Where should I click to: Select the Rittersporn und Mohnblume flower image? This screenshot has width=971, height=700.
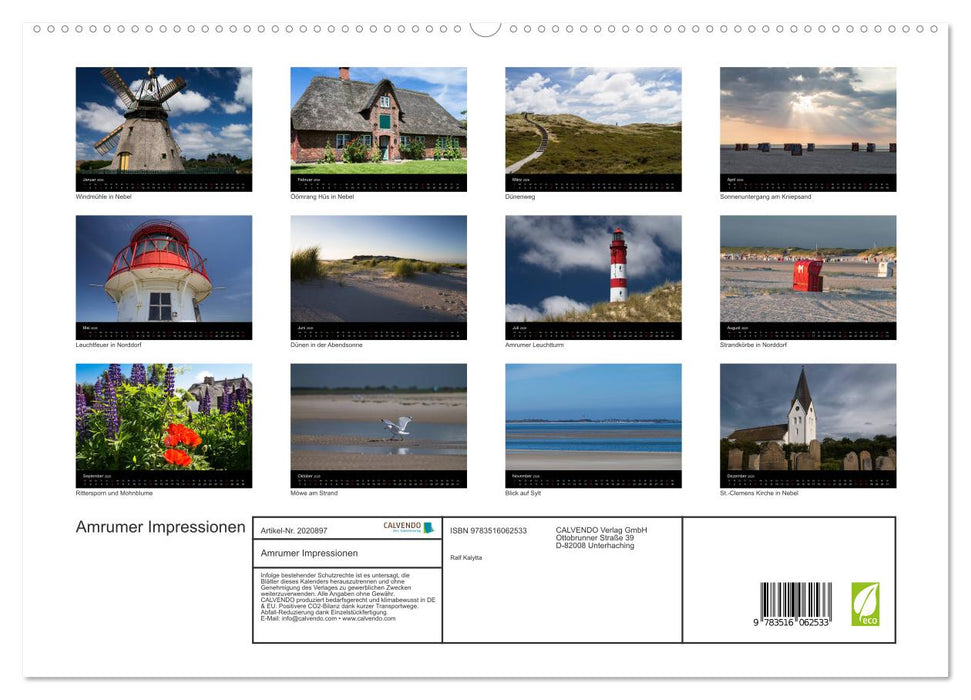coord(163,424)
